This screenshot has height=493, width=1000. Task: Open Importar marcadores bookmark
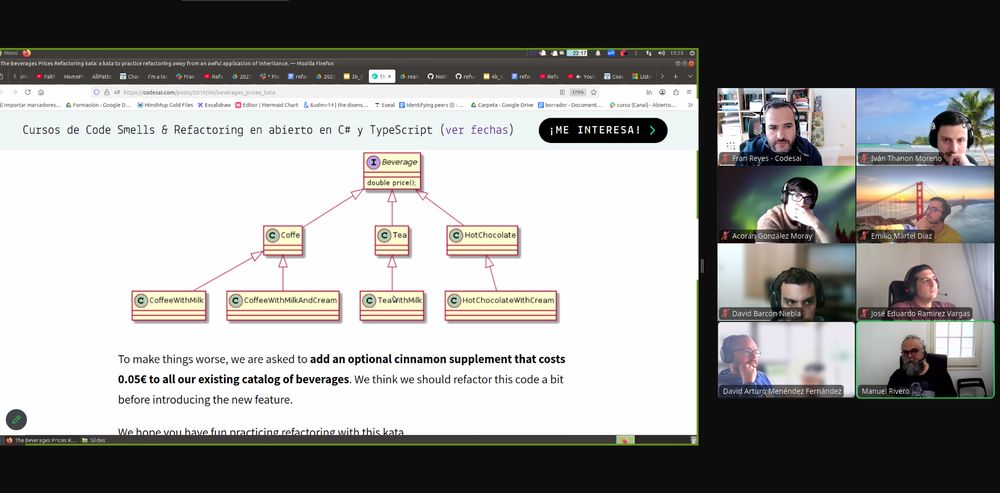[31, 105]
